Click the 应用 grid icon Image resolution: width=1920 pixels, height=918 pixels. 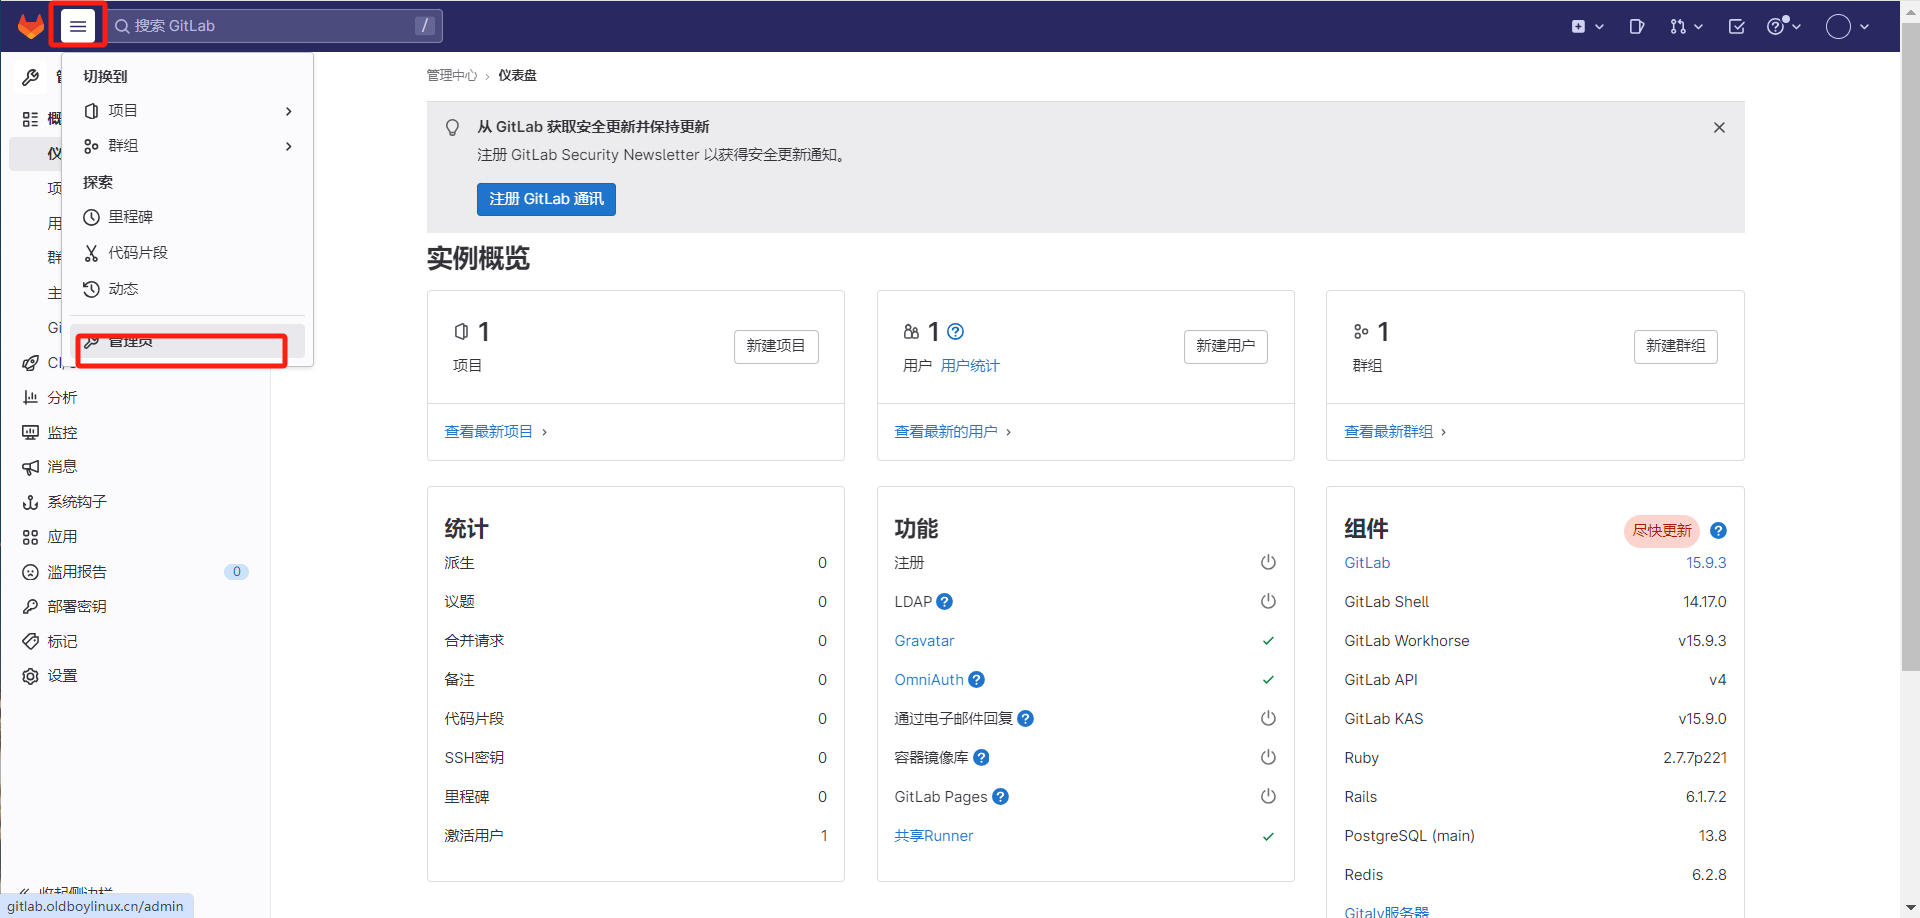(x=30, y=537)
